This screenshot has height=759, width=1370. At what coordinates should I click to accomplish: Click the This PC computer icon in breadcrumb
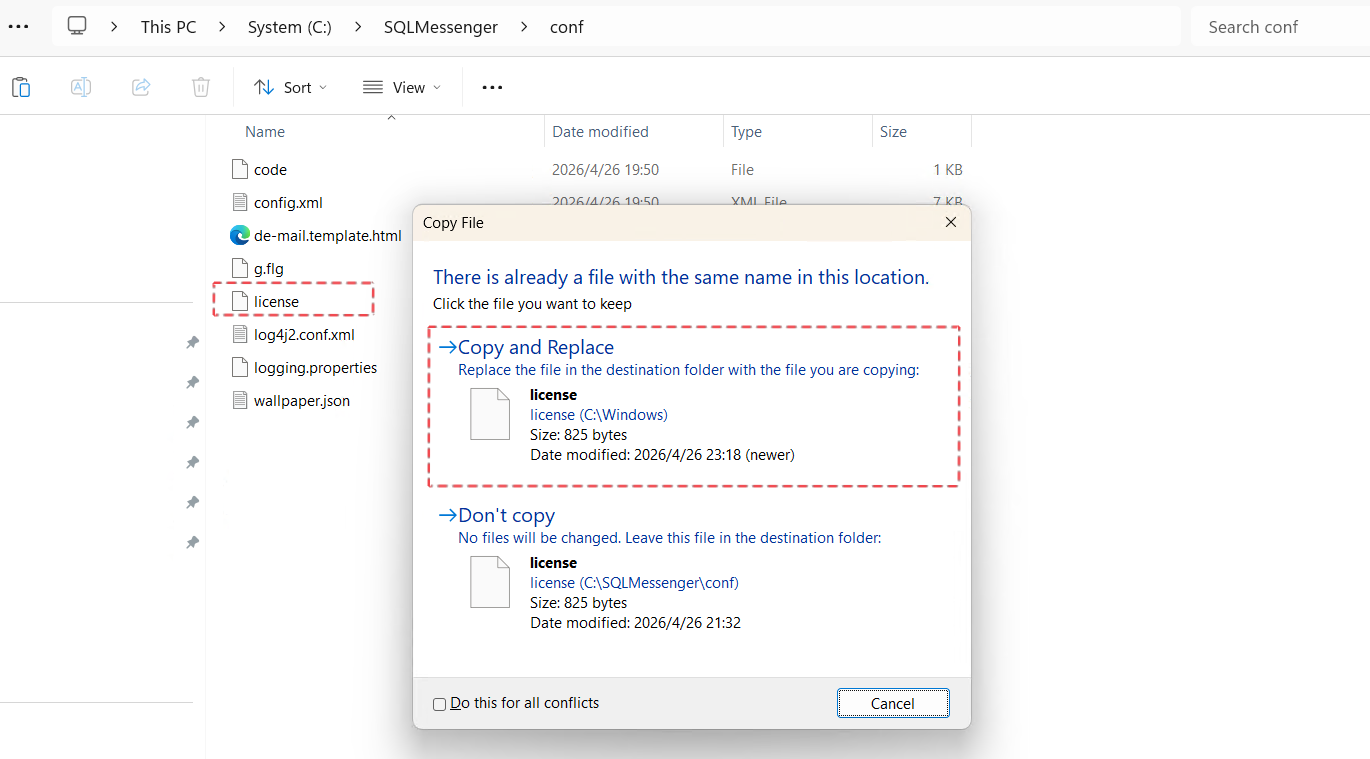(76, 25)
